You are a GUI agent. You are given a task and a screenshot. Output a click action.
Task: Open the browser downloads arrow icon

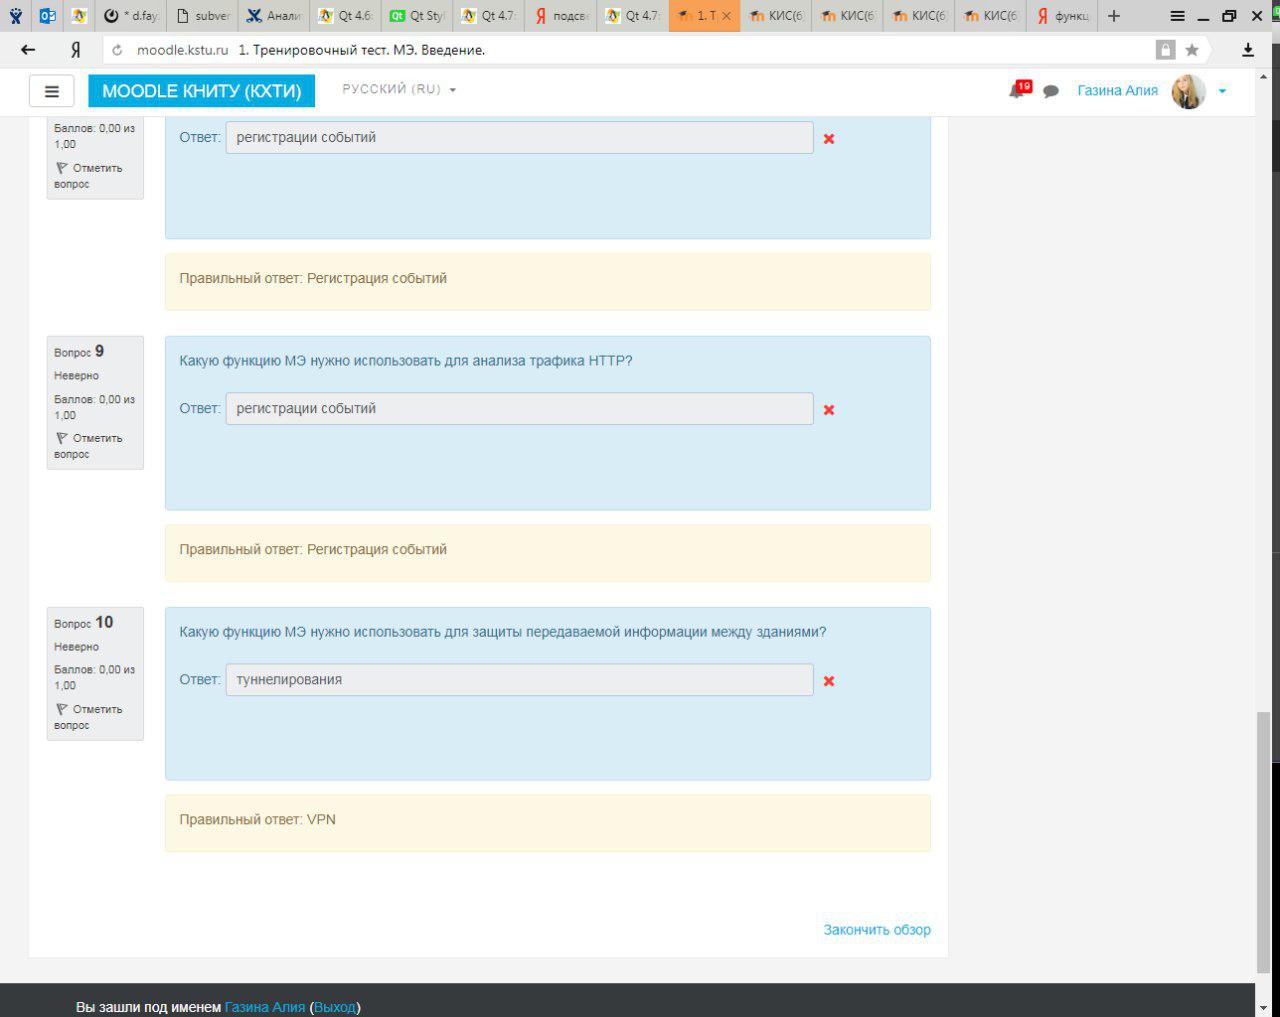[x=1248, y=50]
